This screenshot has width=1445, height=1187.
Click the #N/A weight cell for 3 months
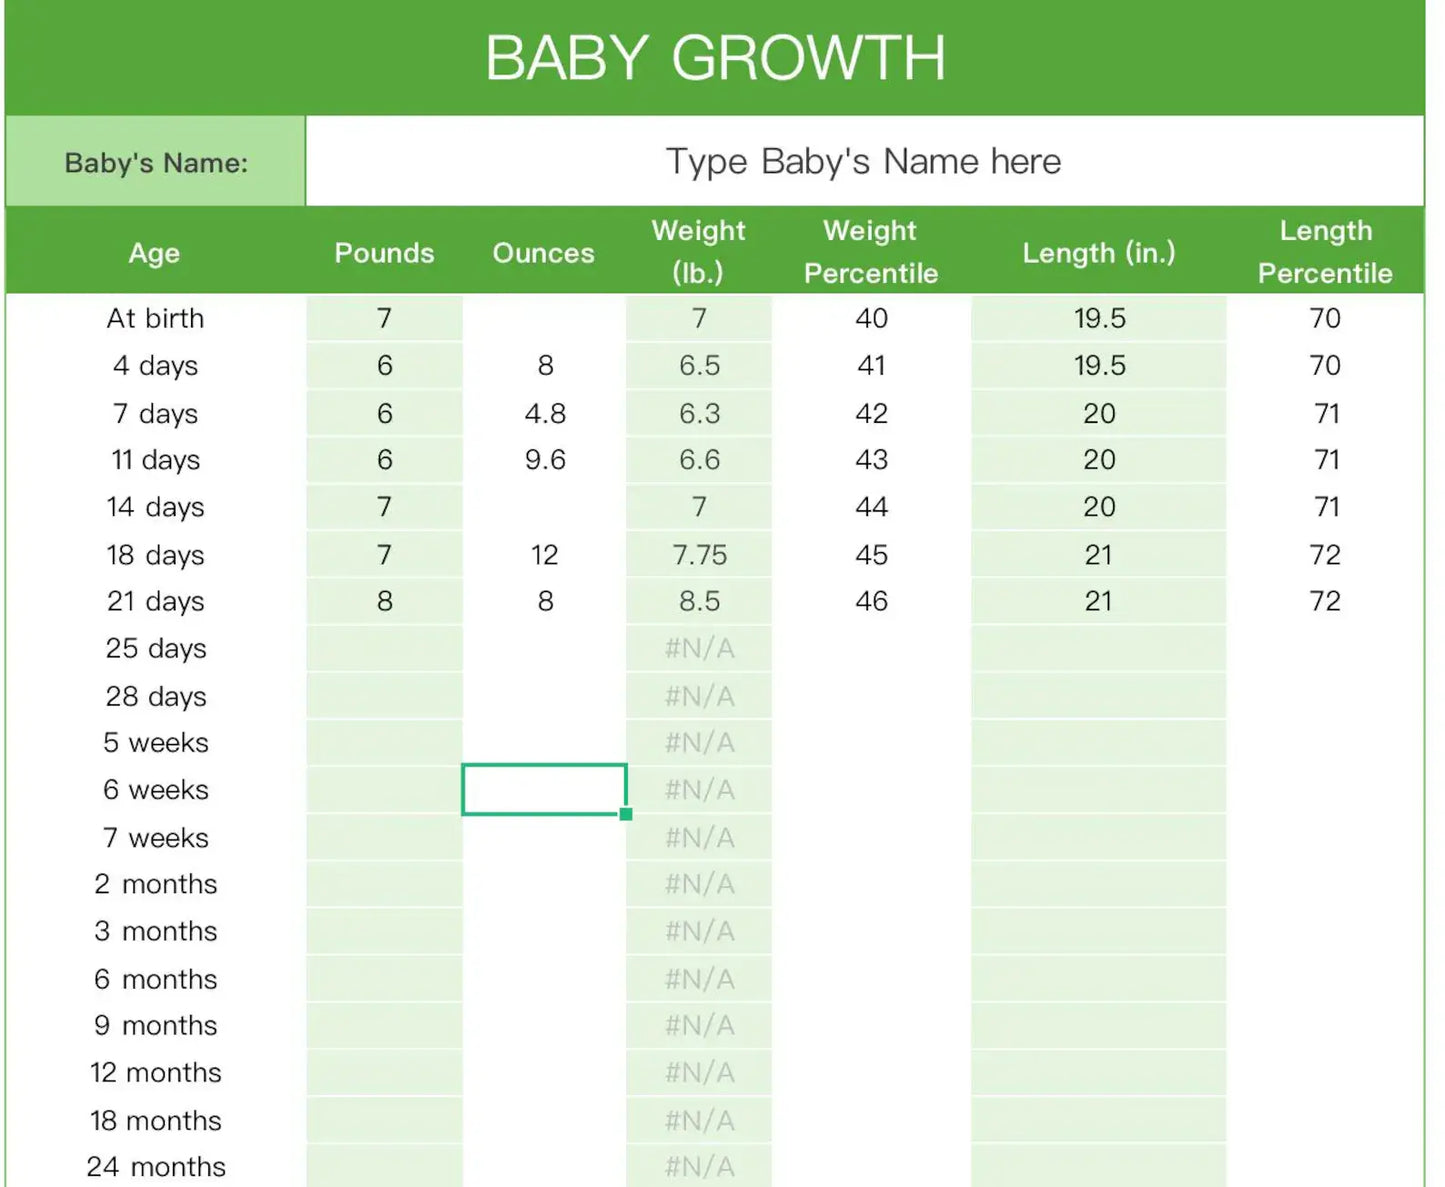699,932
